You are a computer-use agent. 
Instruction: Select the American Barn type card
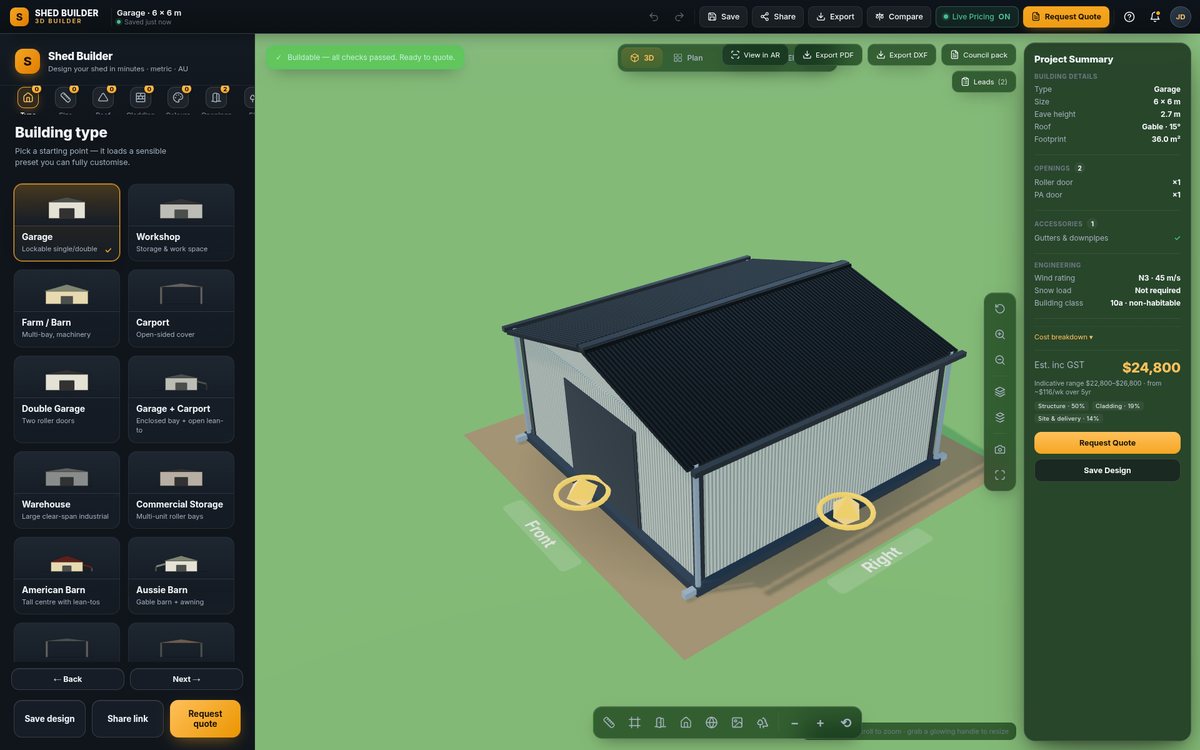[x=67, y=576]
